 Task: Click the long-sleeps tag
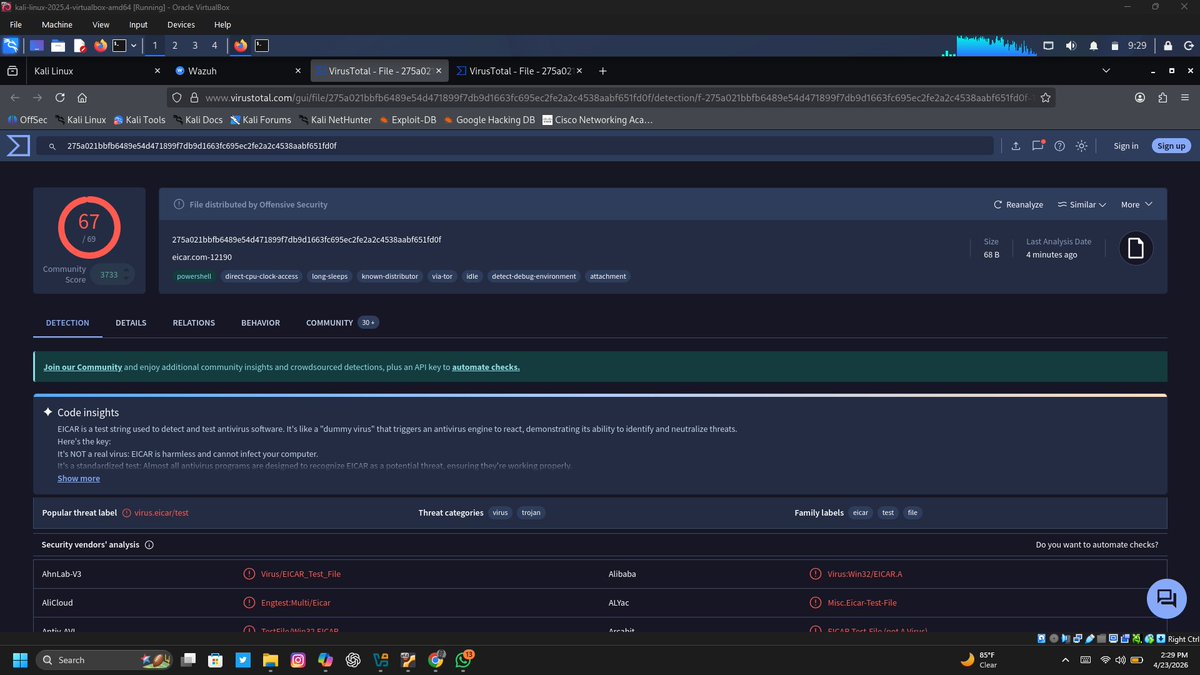tap(330, 276)
